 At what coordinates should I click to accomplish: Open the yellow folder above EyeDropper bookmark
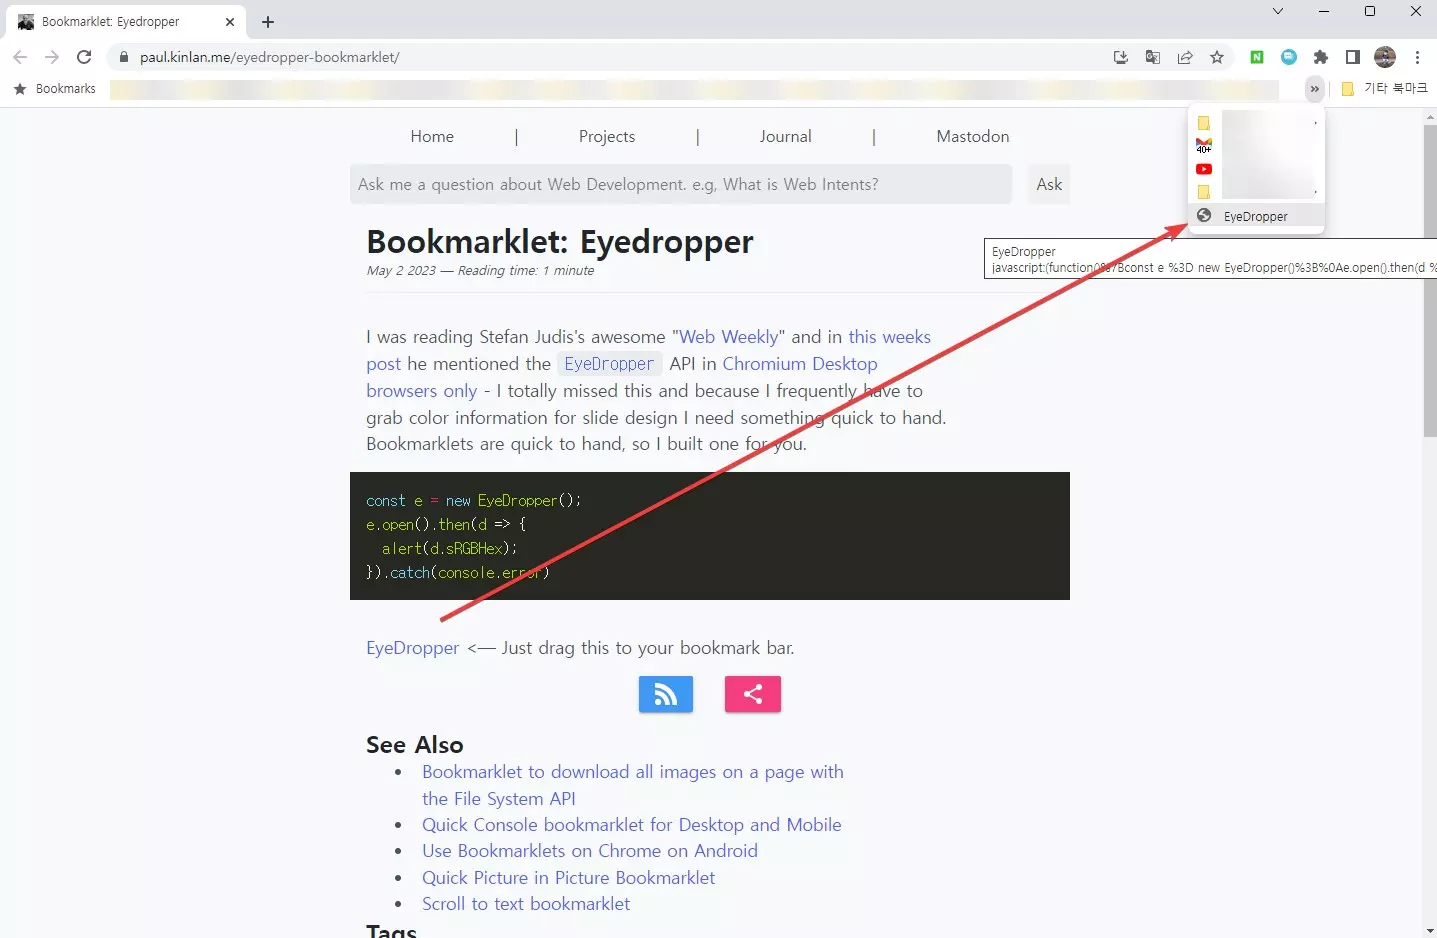pyautogui.click(x=1204, y=192)
